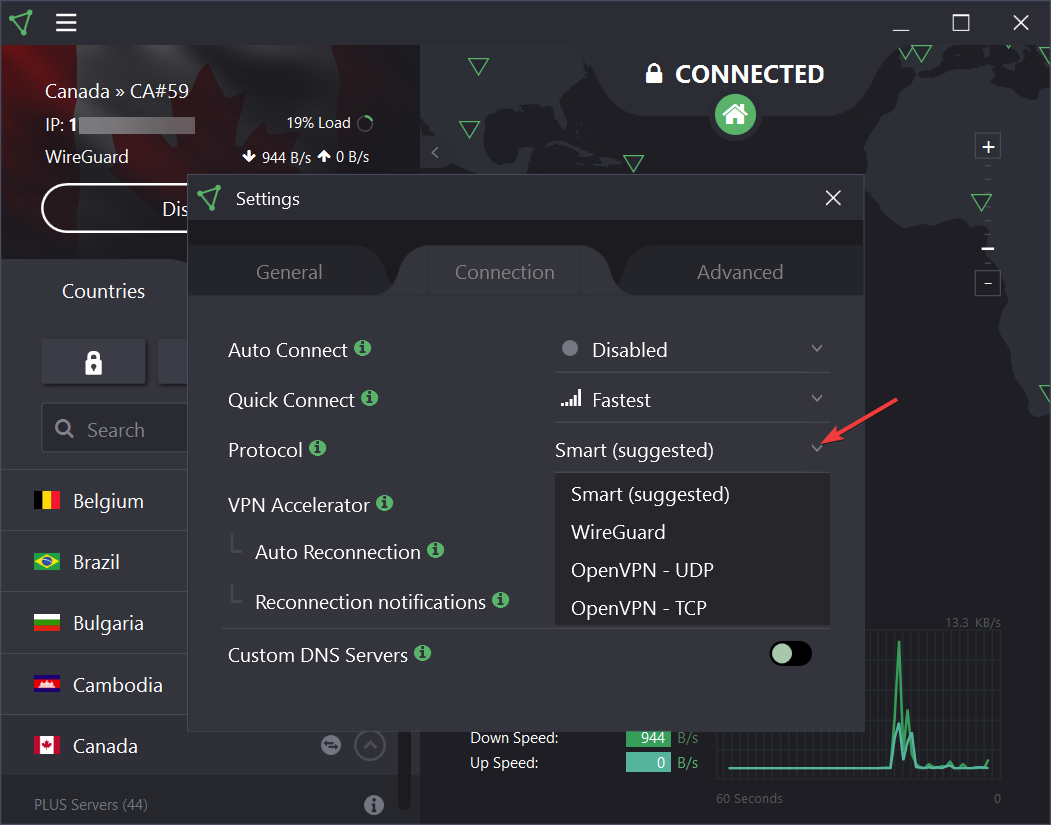The width and height of the screenshot is (1051, 825).
Task: Choose OpenVPN - UDP from the list
Action: pyautogui.click(x=642, y=570)
